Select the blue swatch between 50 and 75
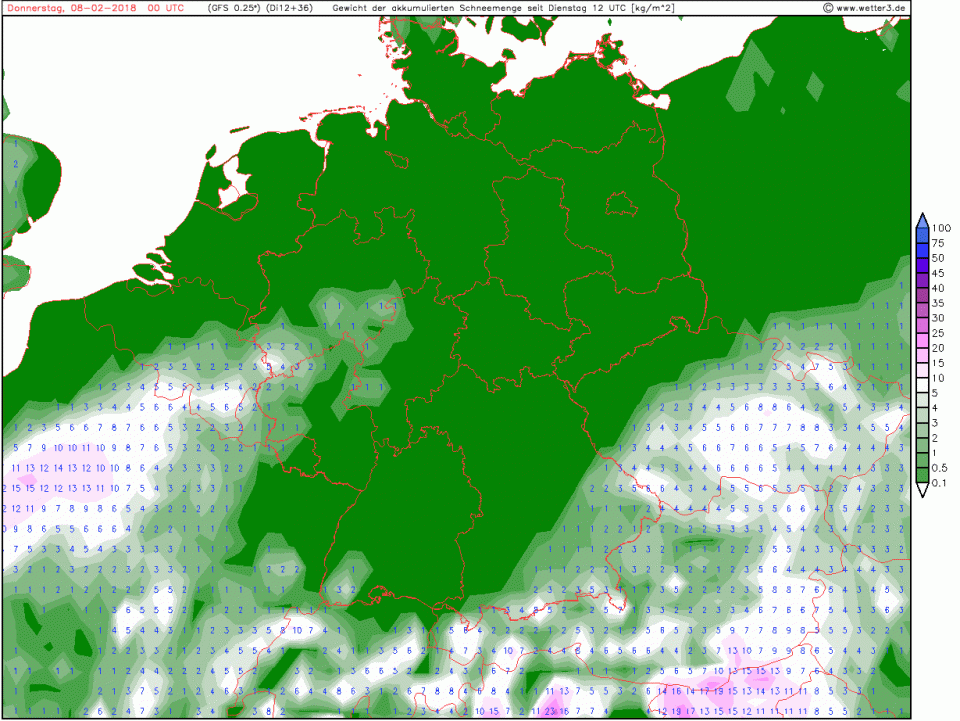Screen dimensions: 960x721 [x=921, y=250]
